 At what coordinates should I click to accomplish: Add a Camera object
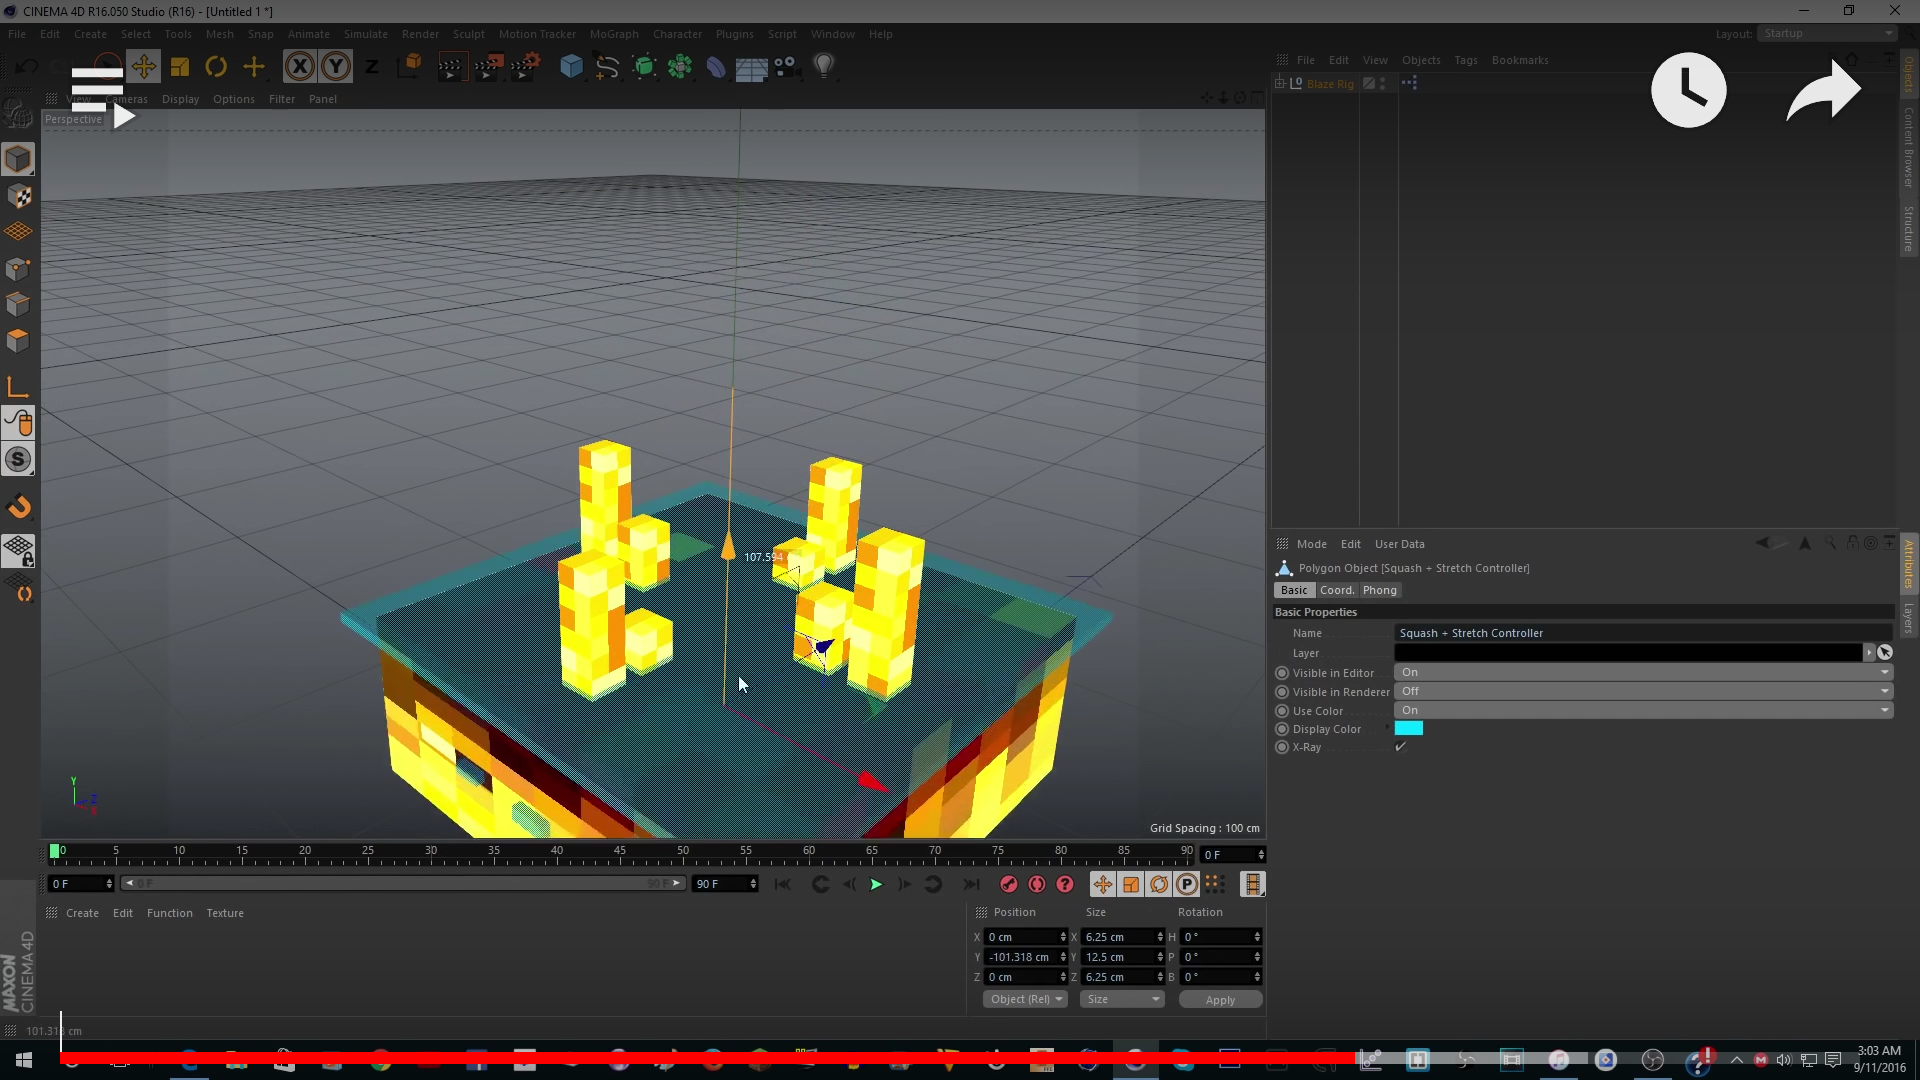(787, 67)
